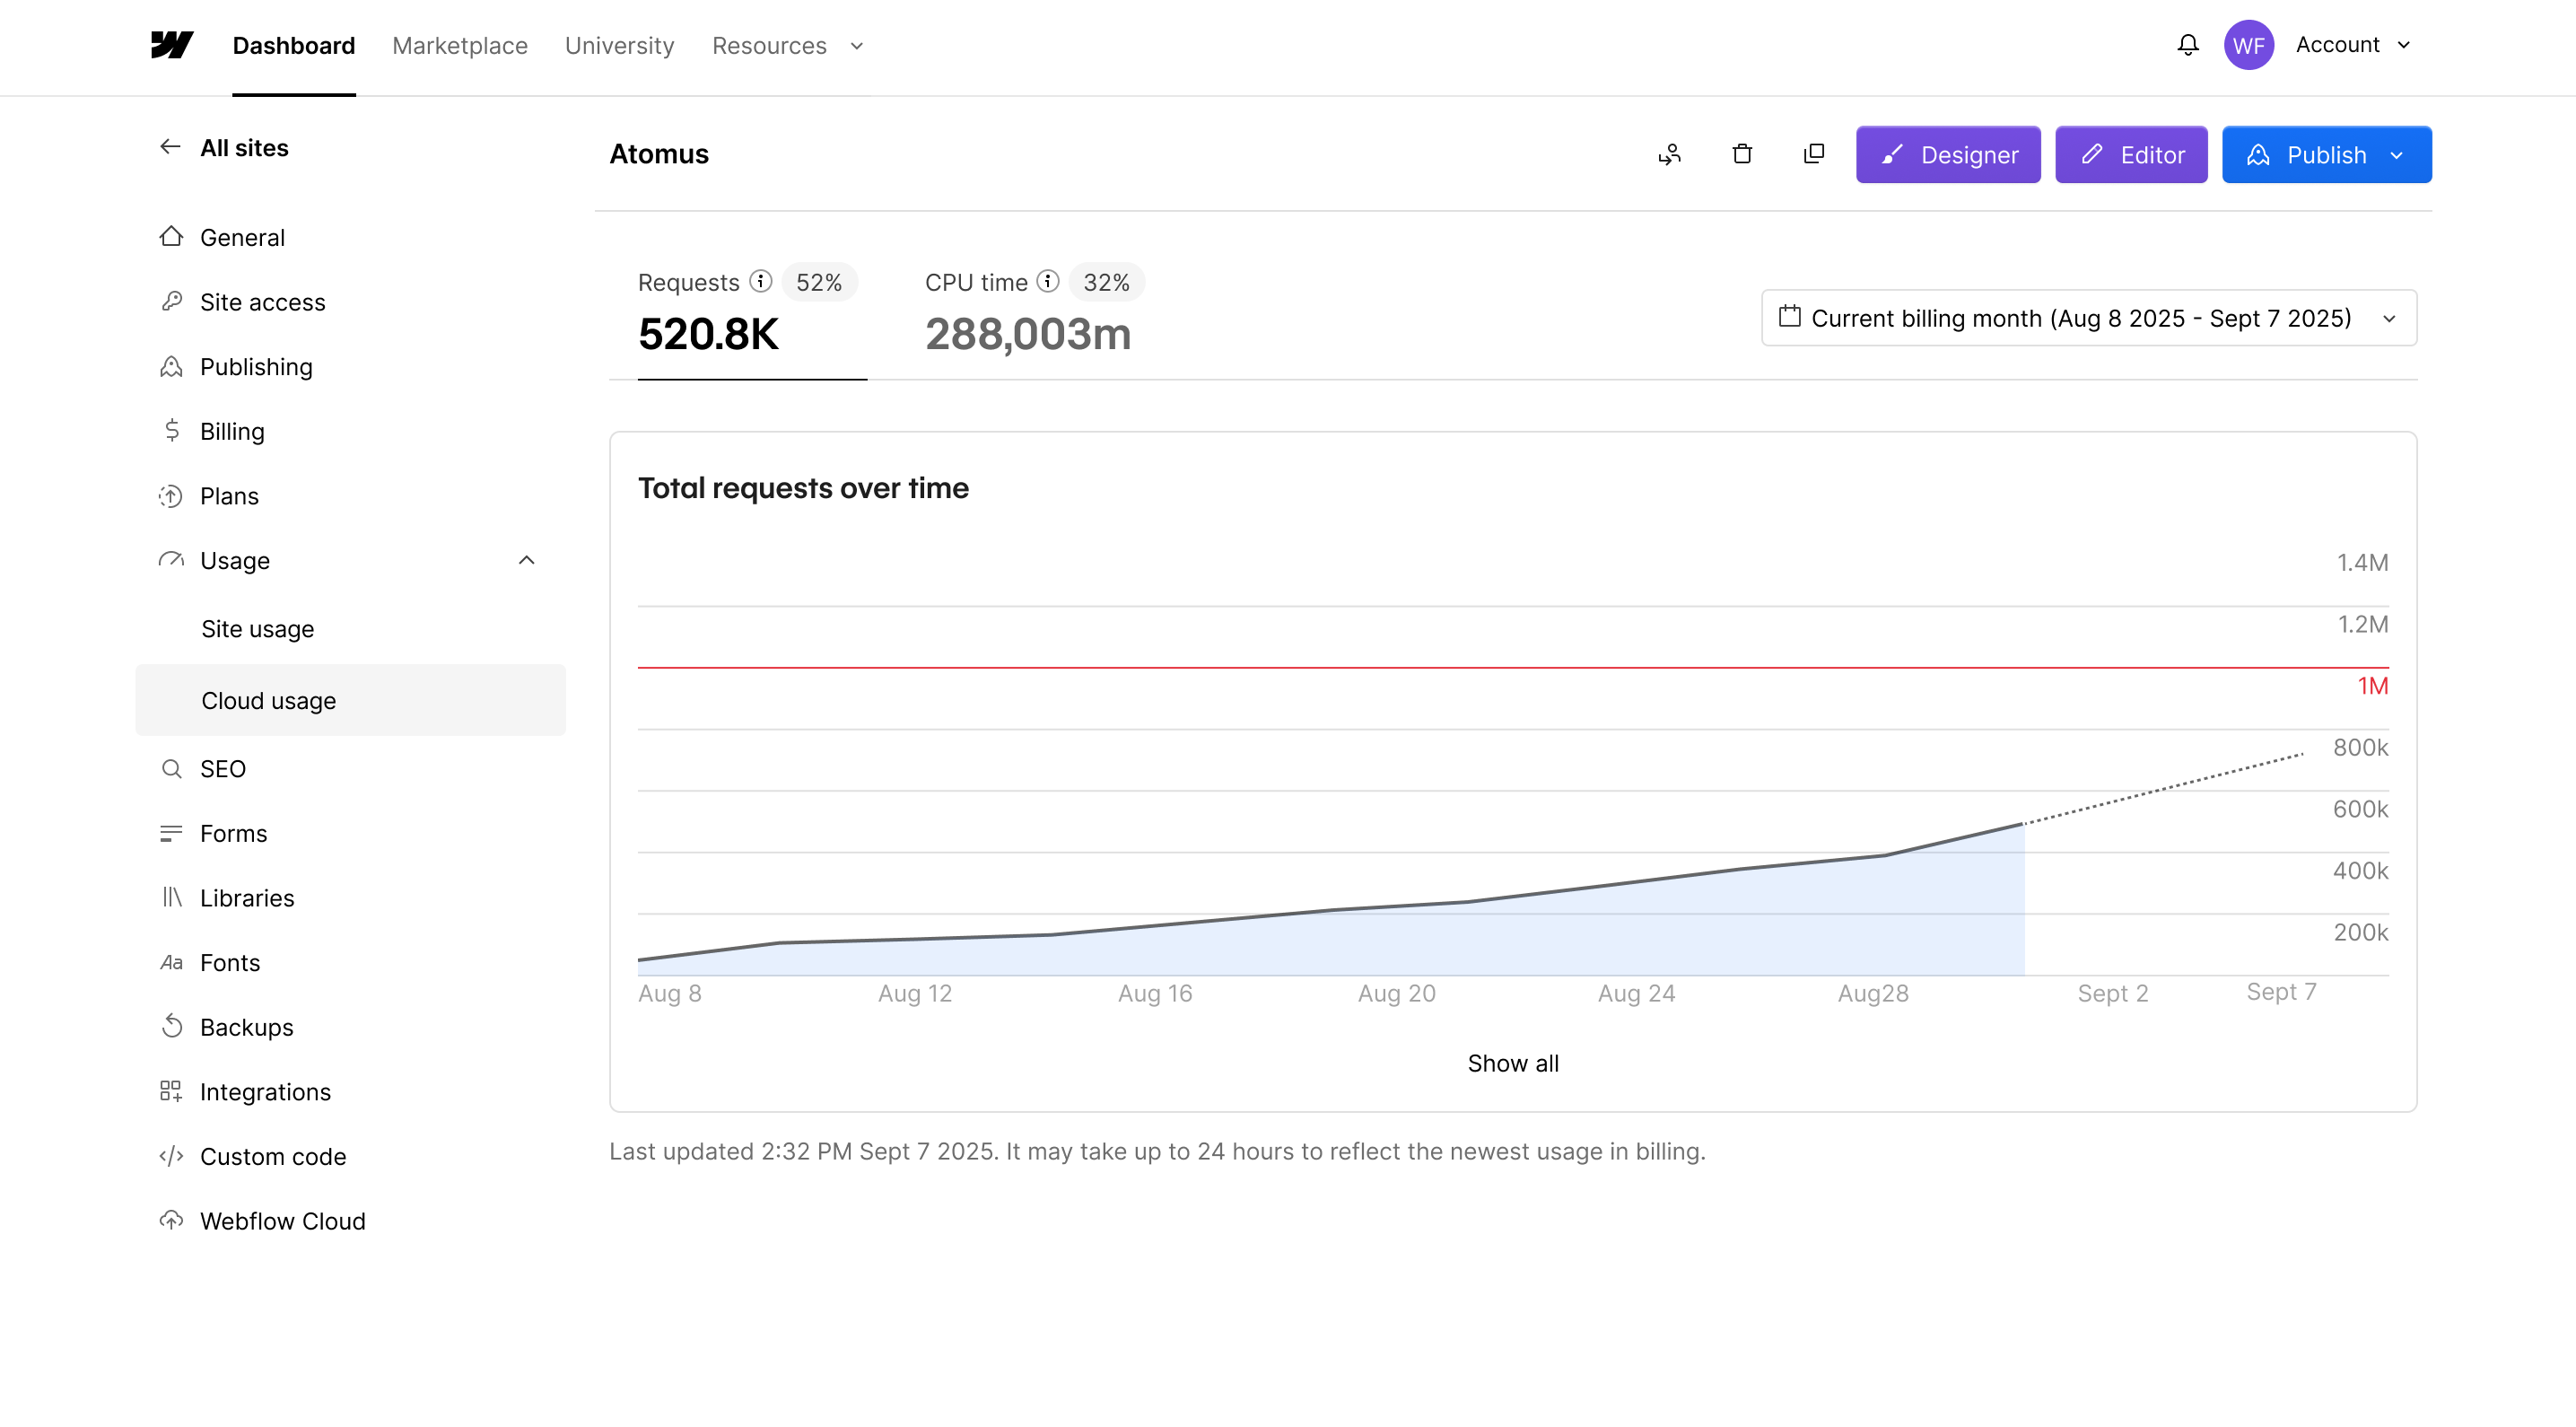Click the Requests info icon
Screen dimensions: 2576x1427
click(761, 282)
